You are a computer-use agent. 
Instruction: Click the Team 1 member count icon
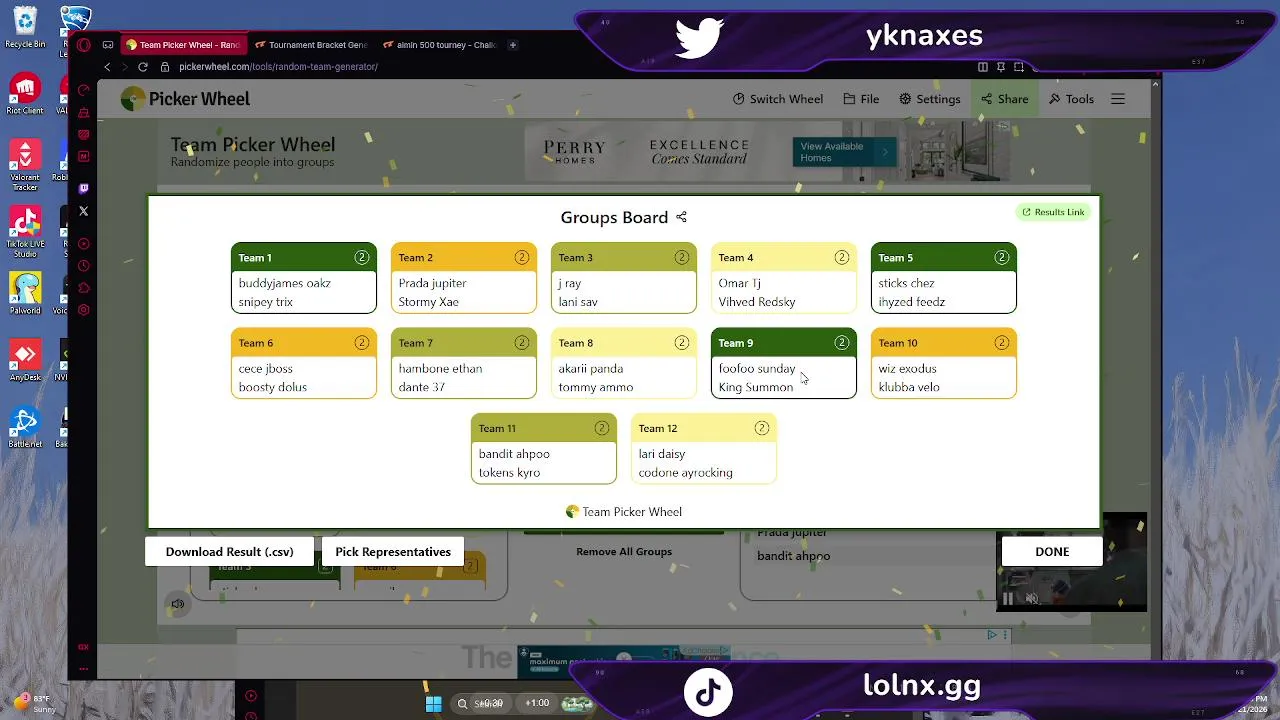pos(362,257)
